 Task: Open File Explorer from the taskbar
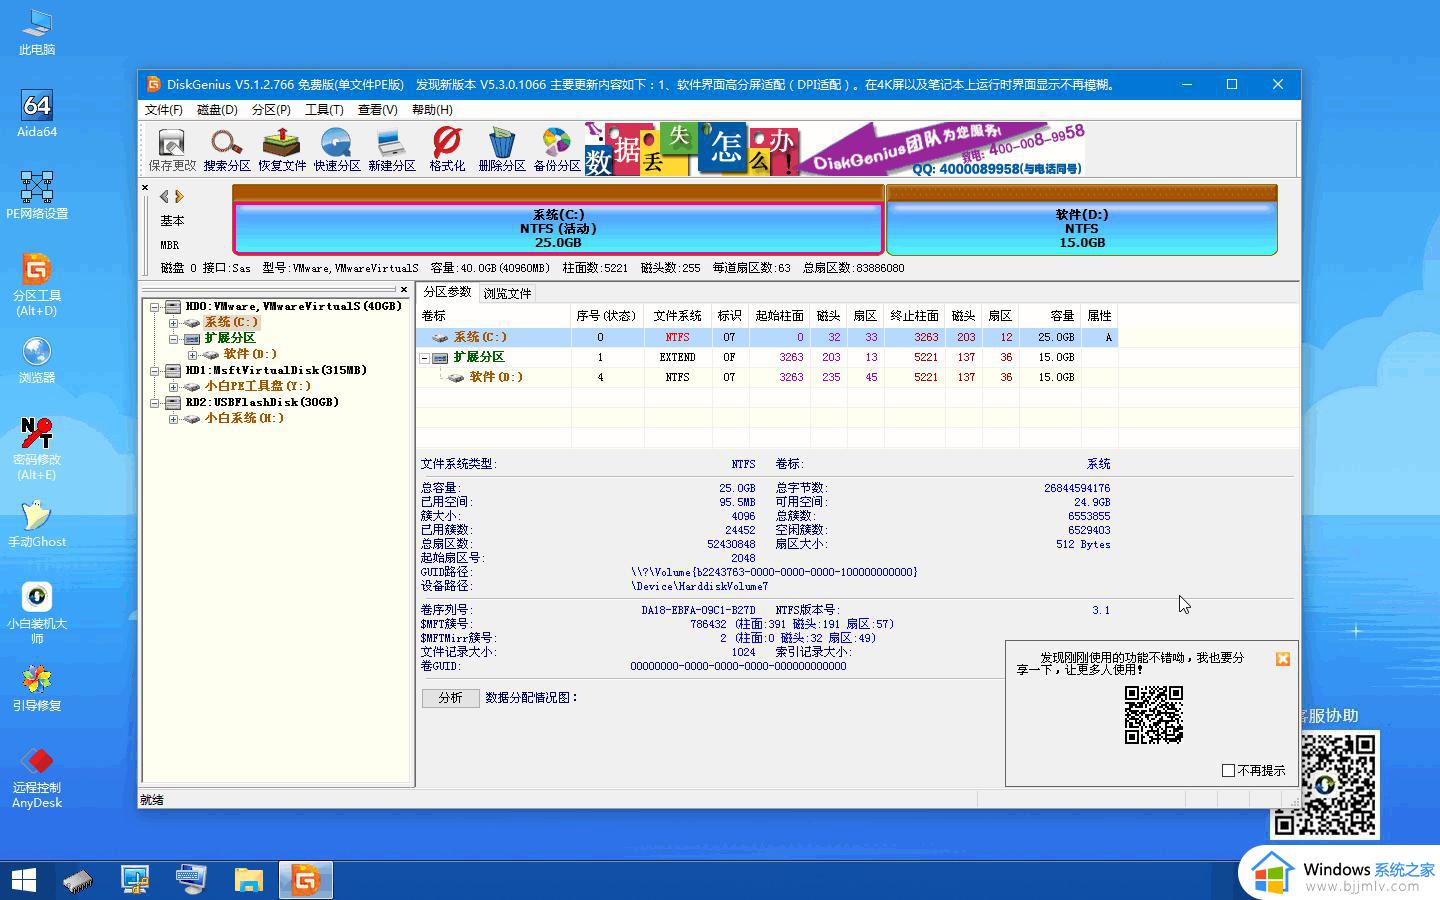[248, 880]
